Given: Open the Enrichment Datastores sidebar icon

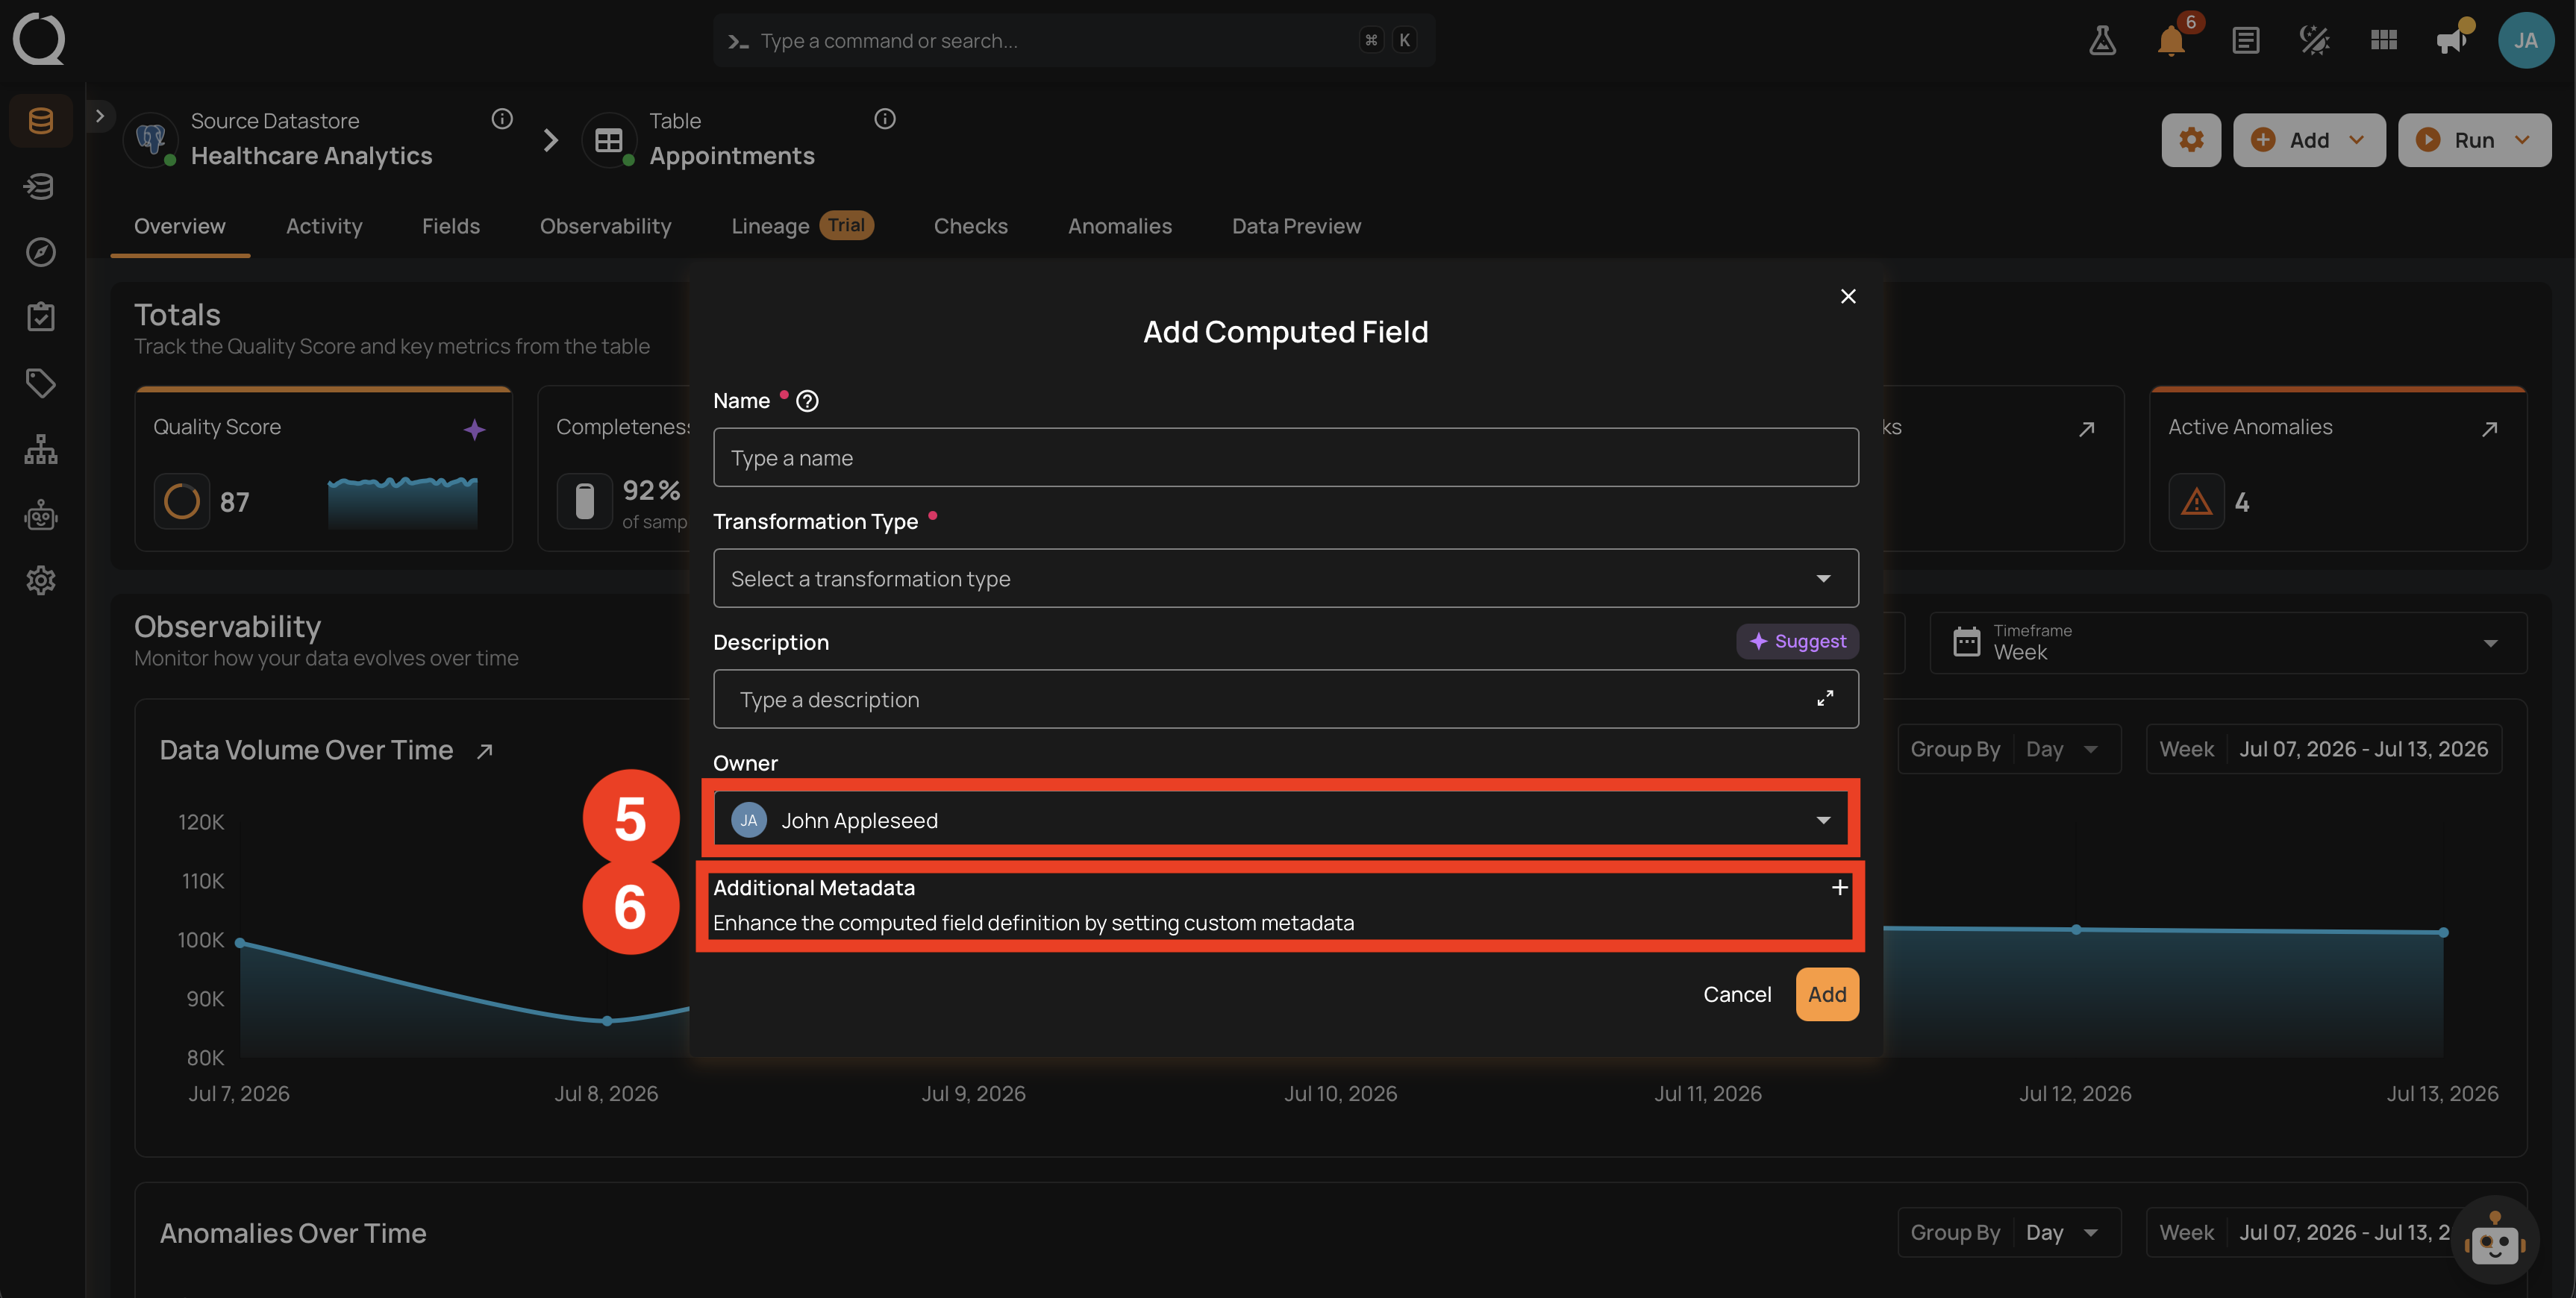Looking at the screenshot, I should point(41,186).
